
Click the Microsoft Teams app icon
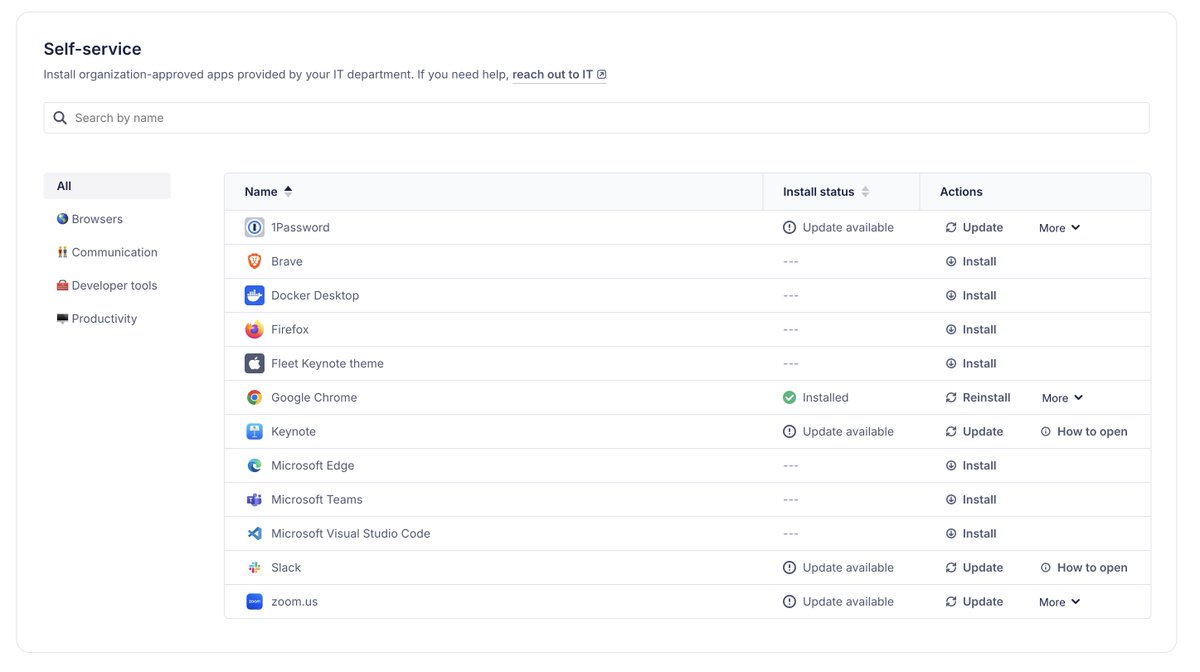click(x=254, y=500)
